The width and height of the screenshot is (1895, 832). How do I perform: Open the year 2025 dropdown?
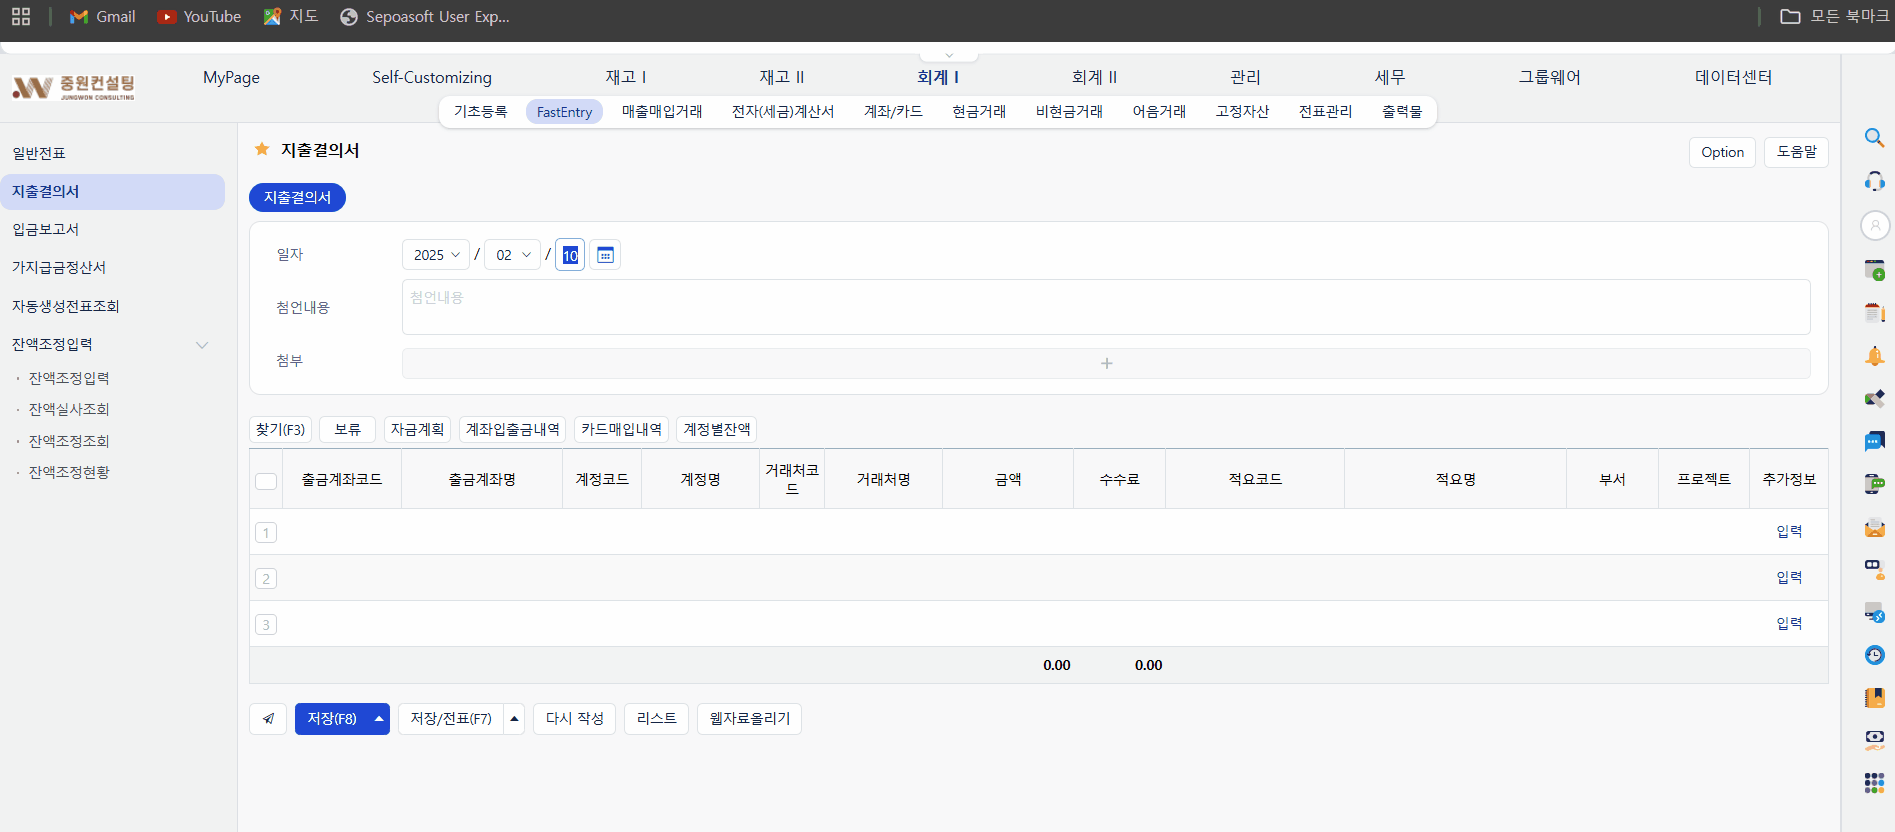pyautogui.click(x=436, y=255)
